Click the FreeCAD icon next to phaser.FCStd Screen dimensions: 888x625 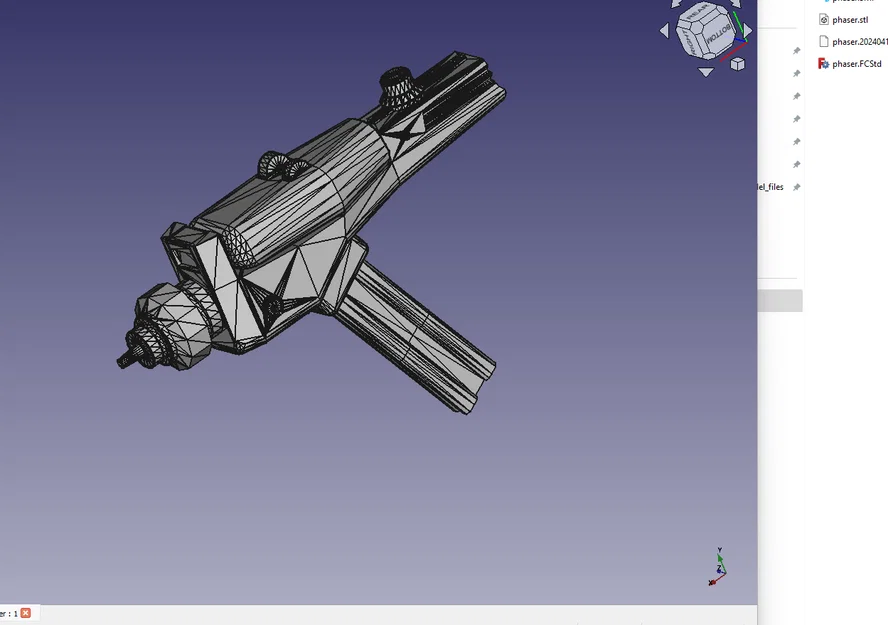click(822, 63)
